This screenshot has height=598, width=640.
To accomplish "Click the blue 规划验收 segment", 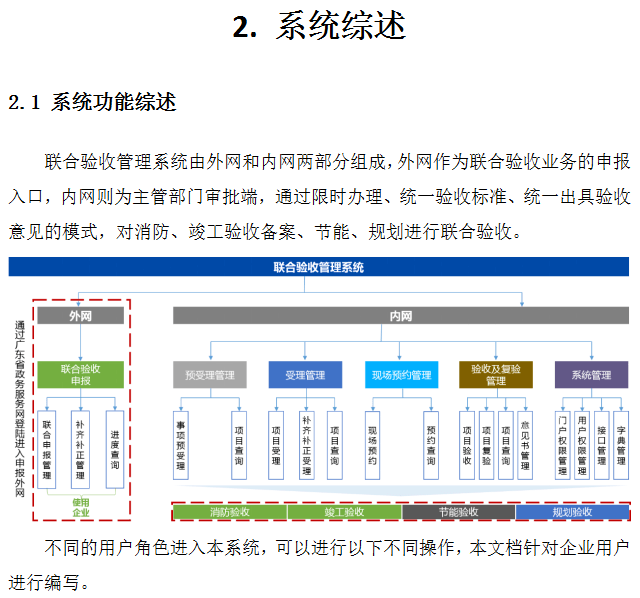I will 572,512.
